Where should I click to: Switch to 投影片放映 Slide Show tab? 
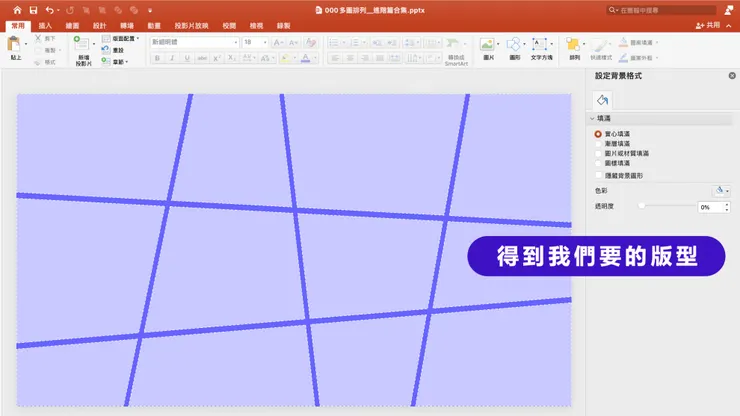[191, 26]
